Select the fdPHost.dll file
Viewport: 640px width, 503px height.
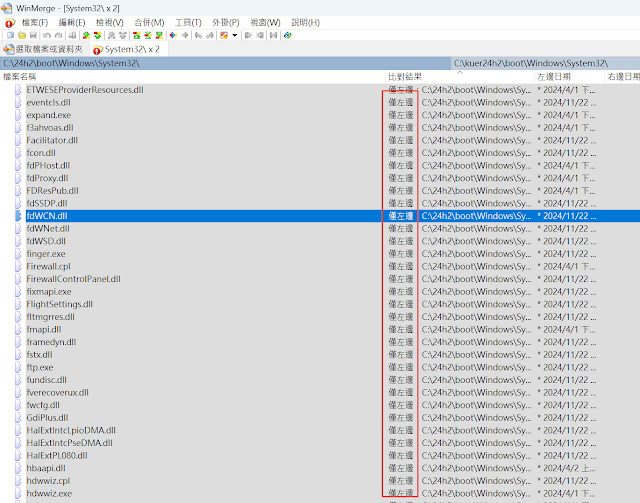[48, 165]
